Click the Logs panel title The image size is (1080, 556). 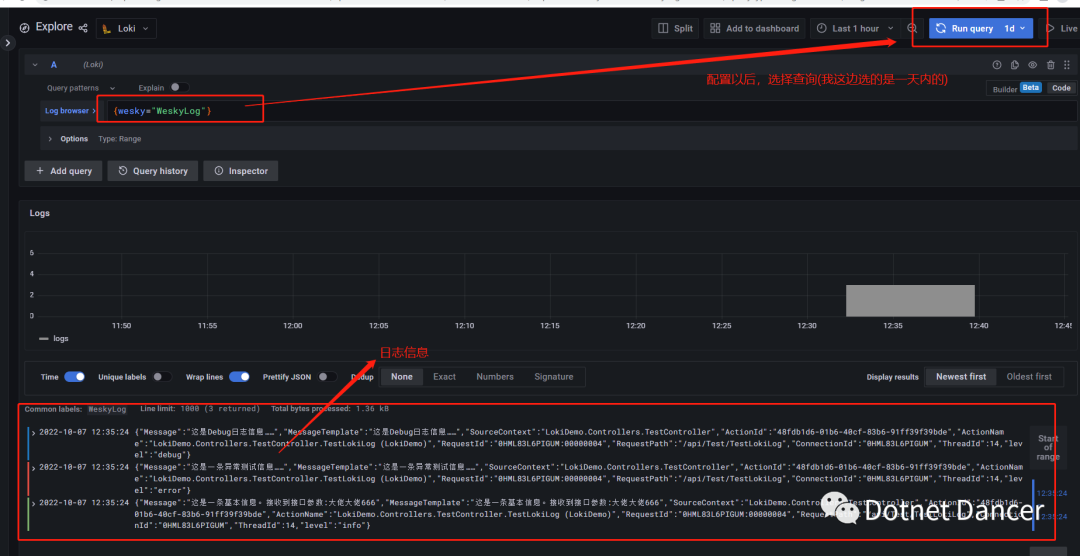(39, 213)
